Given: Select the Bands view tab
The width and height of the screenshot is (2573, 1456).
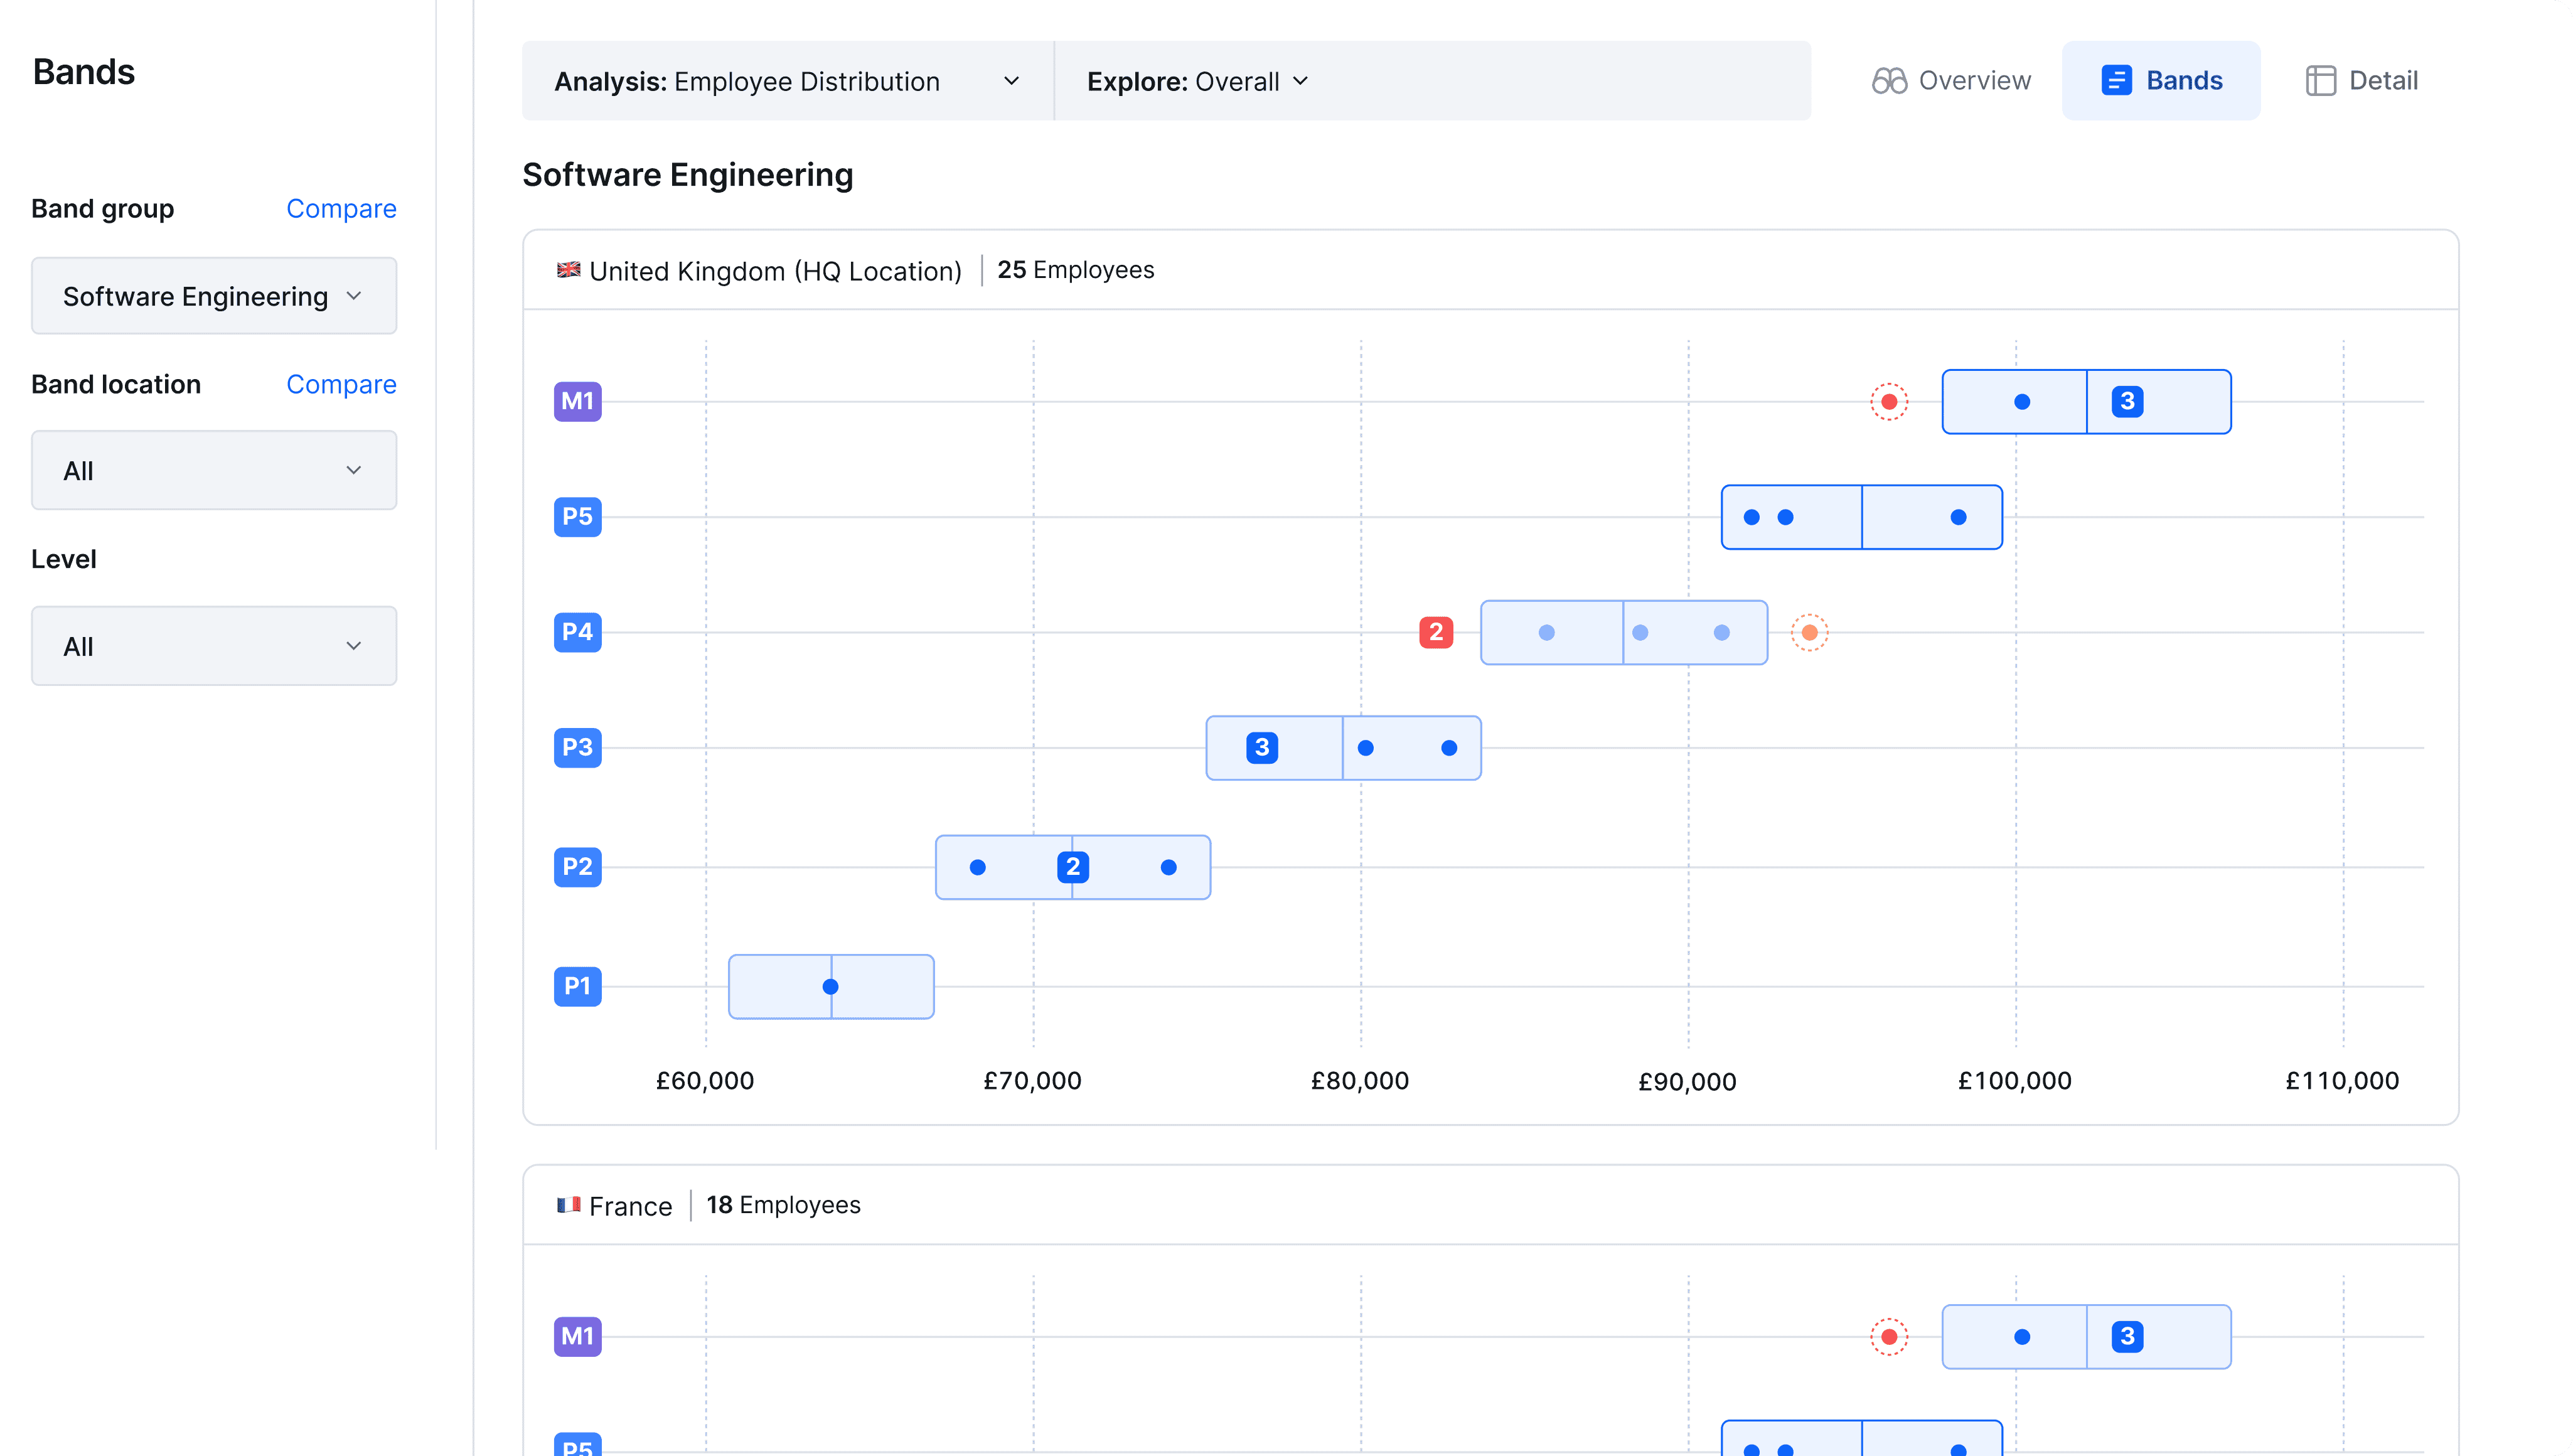Looking at the screenshot, I should coord(2161,81).
